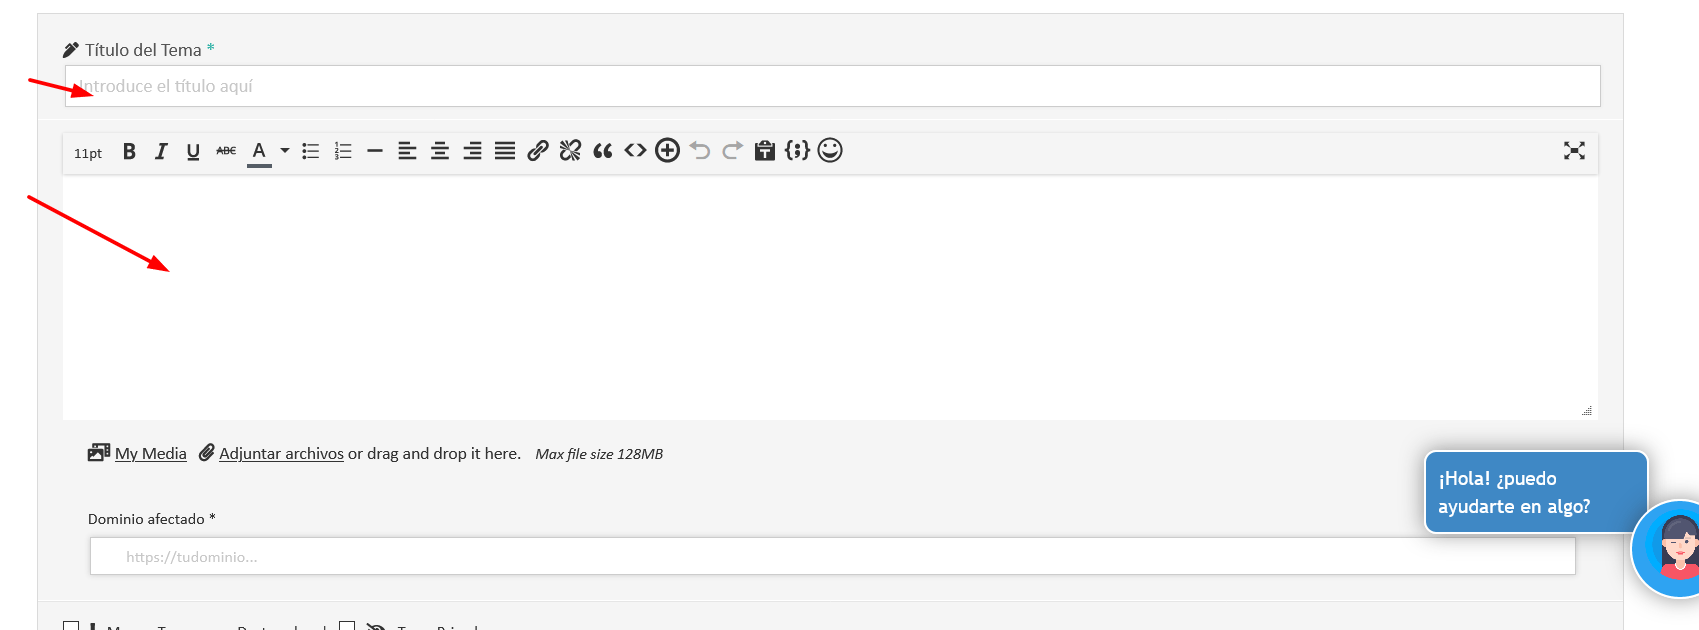The image size is (1699, 630).
Task: Apply italic formatting
Action: click(161, 151)
